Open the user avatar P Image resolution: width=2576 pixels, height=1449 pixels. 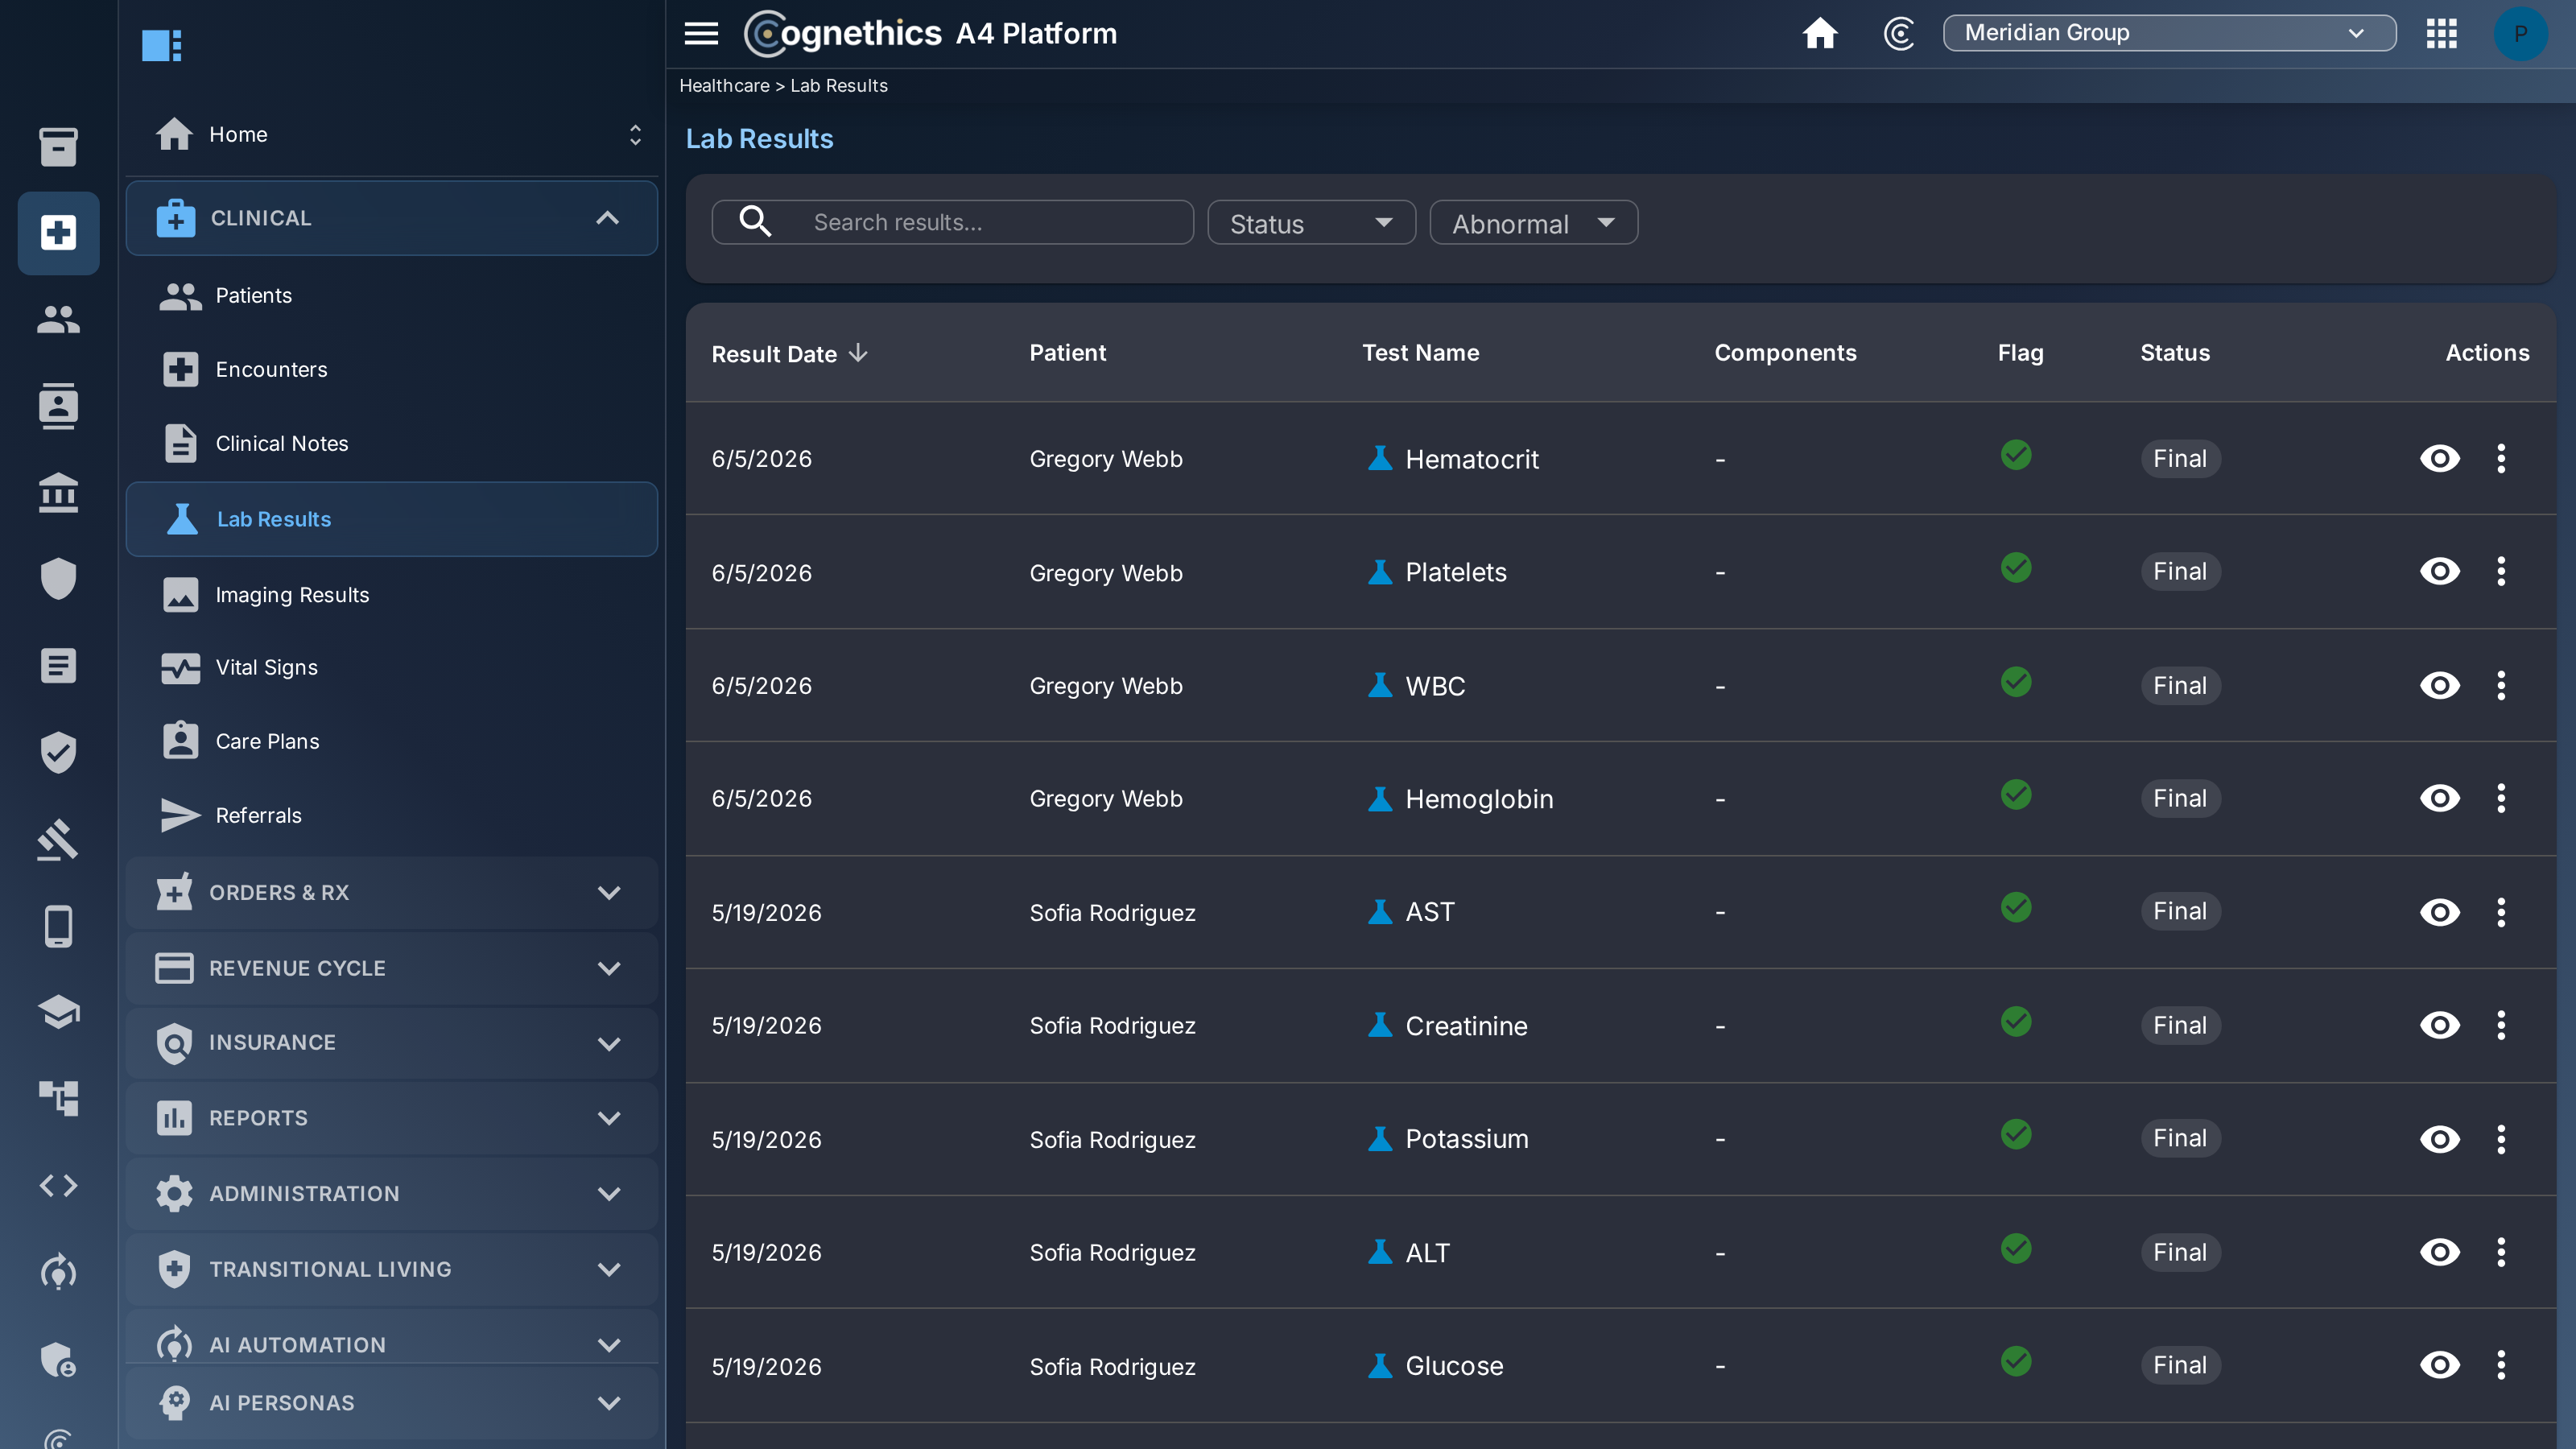click(2520, 34)
